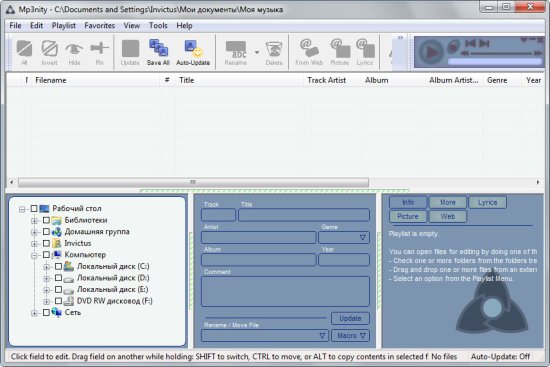
Task: Expand the Библиотеки tree node
Action: click(34, 221)
